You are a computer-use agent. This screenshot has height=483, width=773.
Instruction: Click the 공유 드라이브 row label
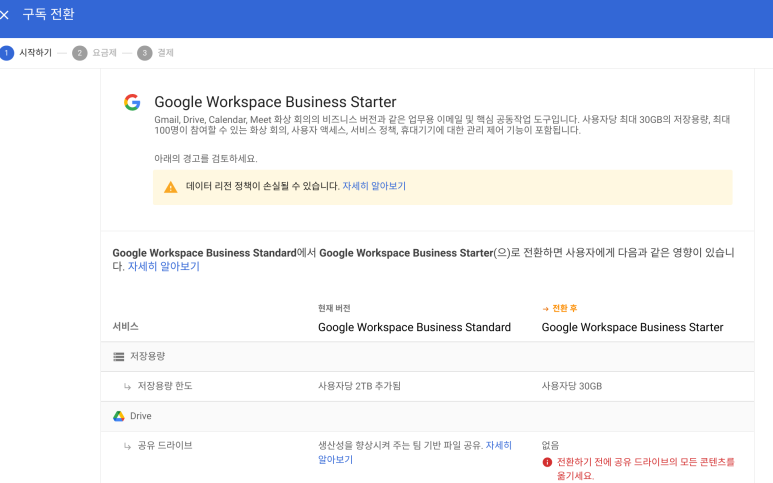(165, 446)
